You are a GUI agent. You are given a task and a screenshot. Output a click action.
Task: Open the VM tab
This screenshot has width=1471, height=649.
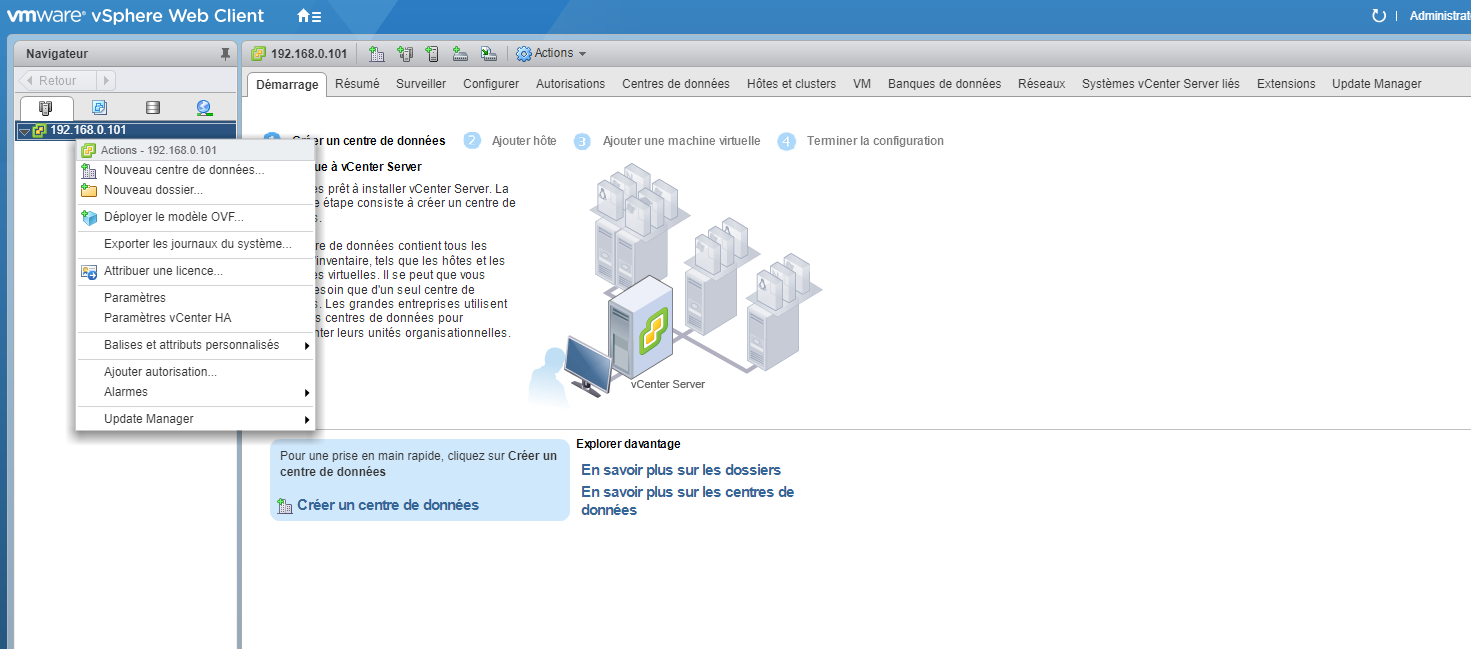[862, 84]
